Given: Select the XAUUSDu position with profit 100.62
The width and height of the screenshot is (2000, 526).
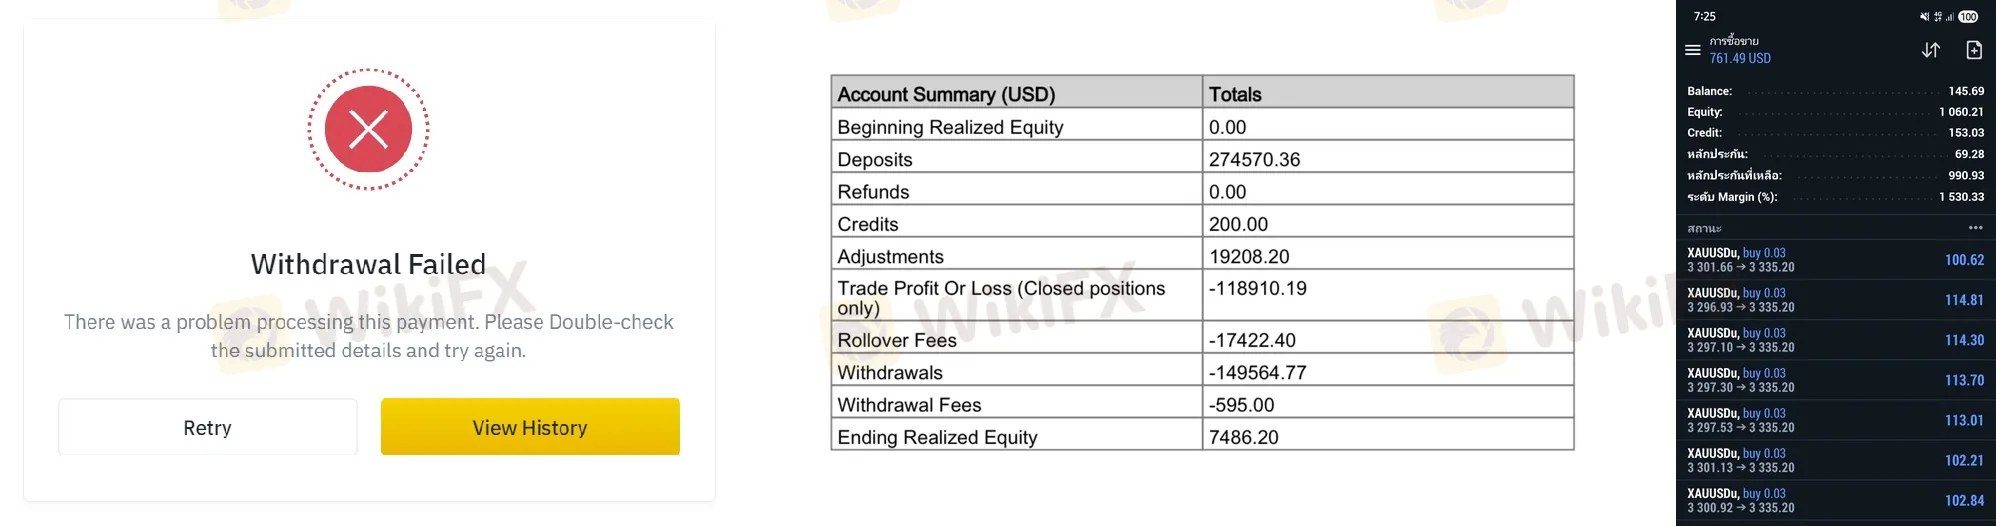Looking at the screenshot, I should coord(1836,260).
